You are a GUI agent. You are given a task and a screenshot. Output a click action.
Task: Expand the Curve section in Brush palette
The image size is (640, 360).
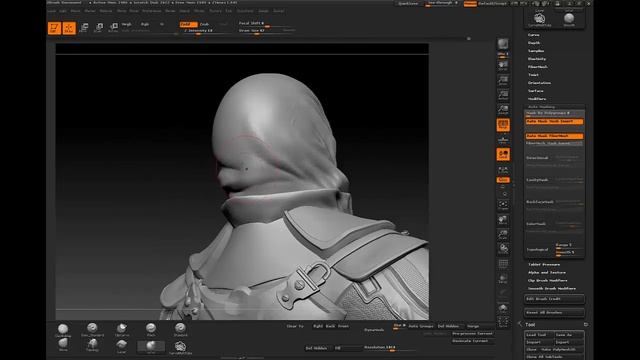533,35
